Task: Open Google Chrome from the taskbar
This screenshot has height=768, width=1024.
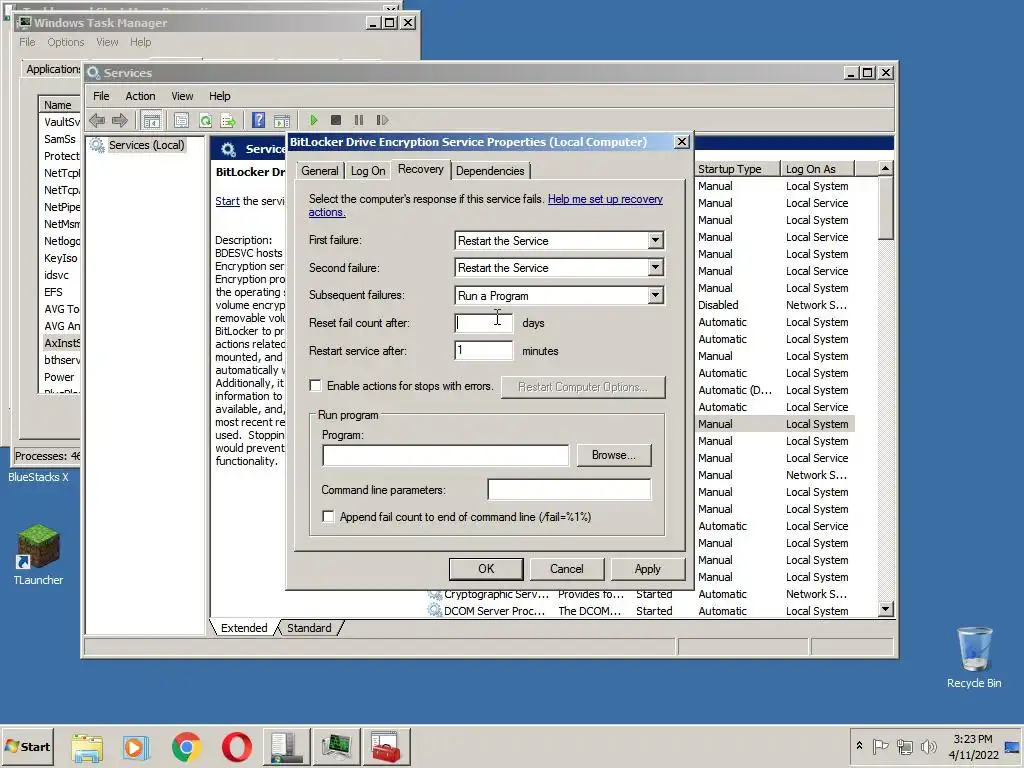Action: click(x=187, y=747)
